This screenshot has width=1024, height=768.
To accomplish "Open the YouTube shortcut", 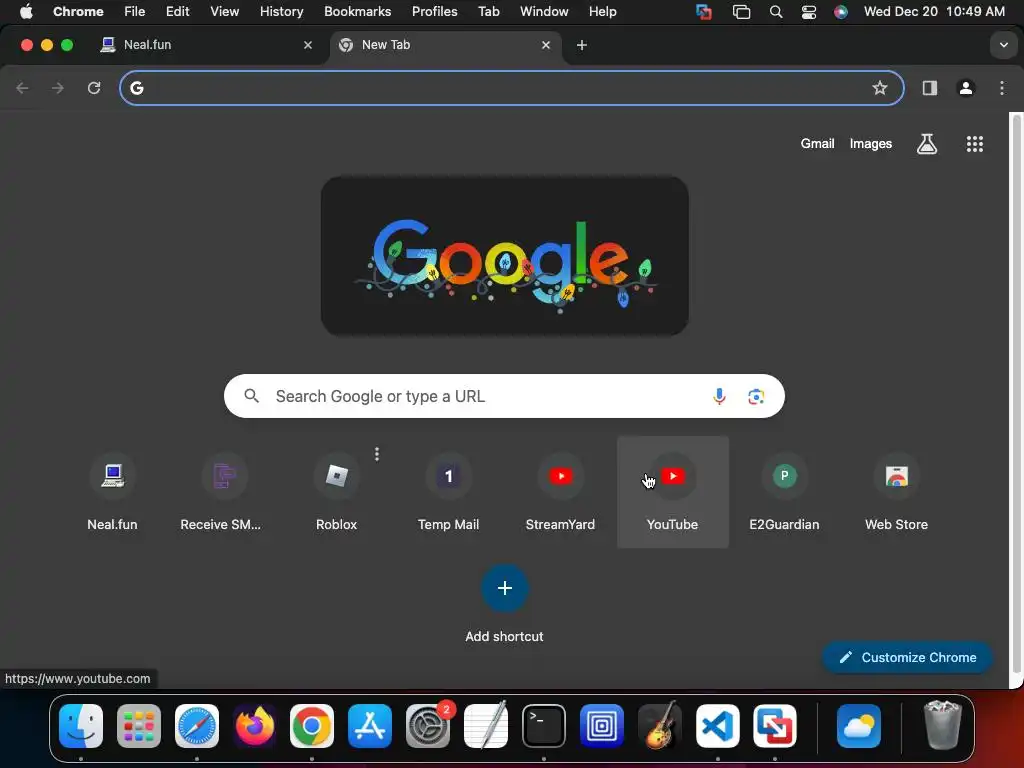I will (673, 492).
